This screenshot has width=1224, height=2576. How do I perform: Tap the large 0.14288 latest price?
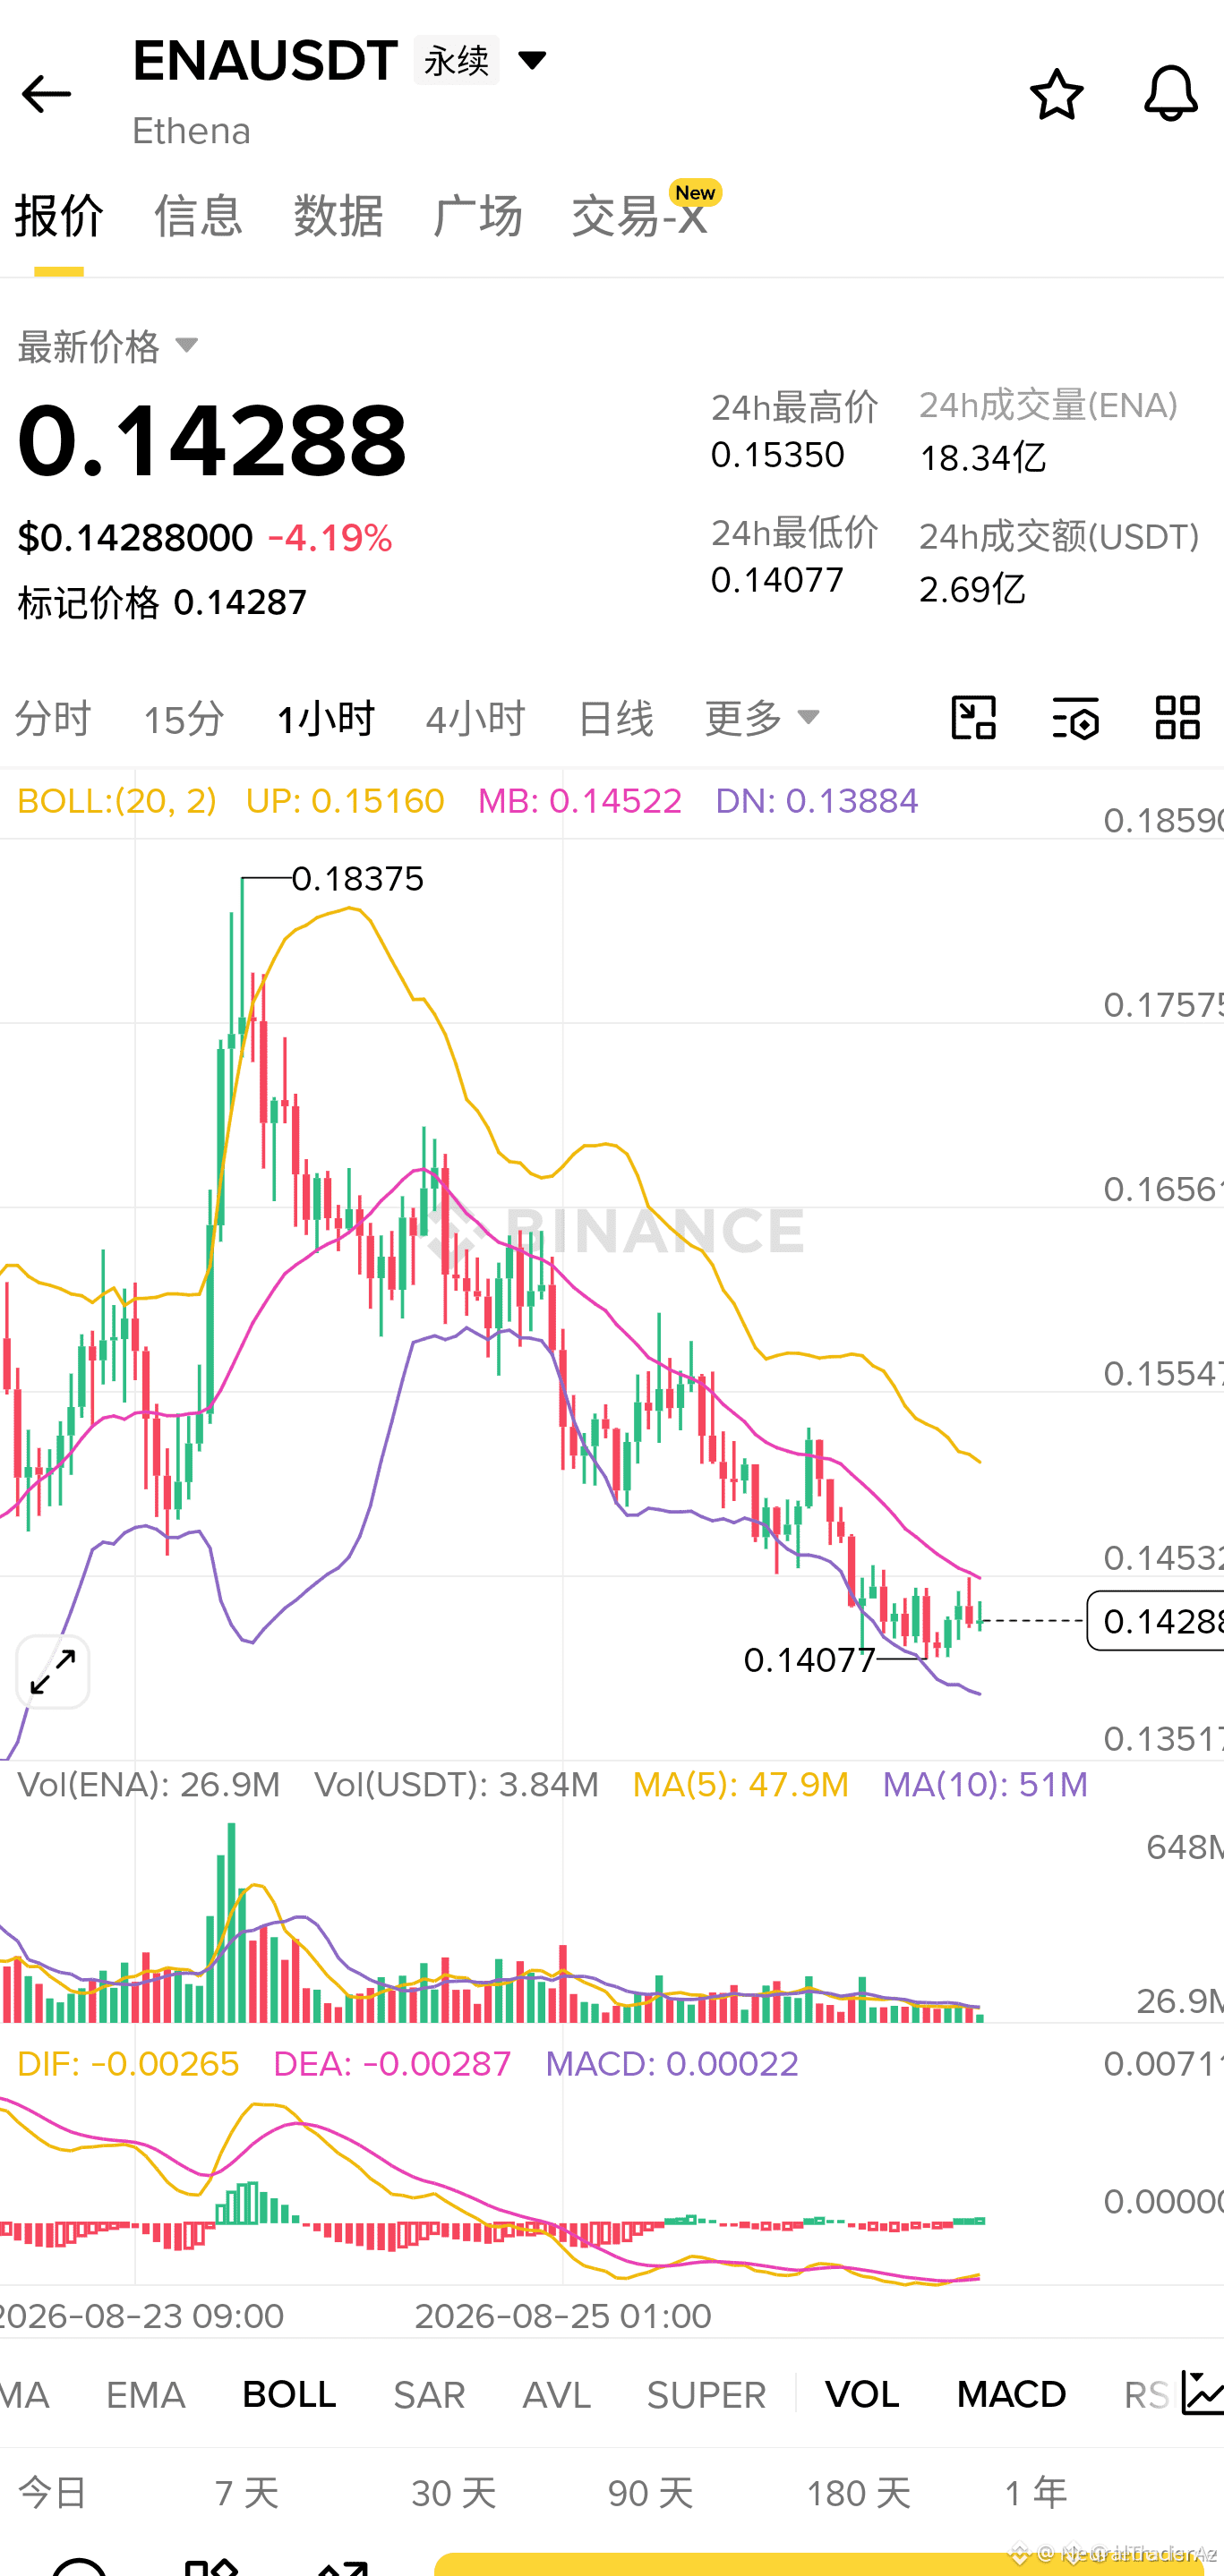coord(212,441)
